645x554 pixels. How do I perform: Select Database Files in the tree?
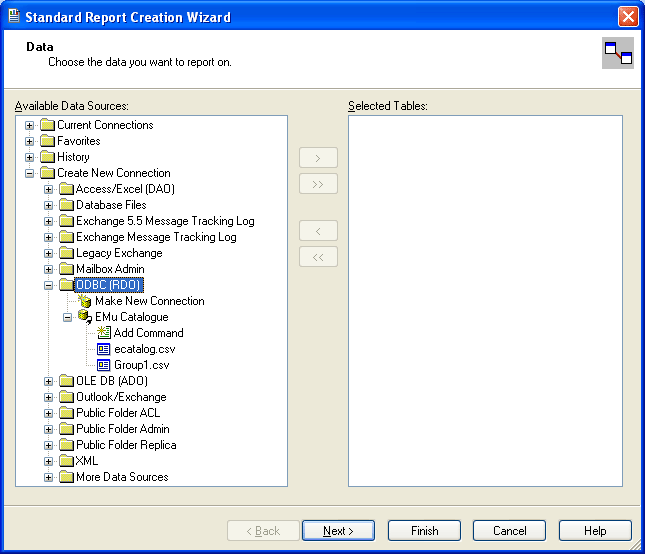tap(111, 205)
